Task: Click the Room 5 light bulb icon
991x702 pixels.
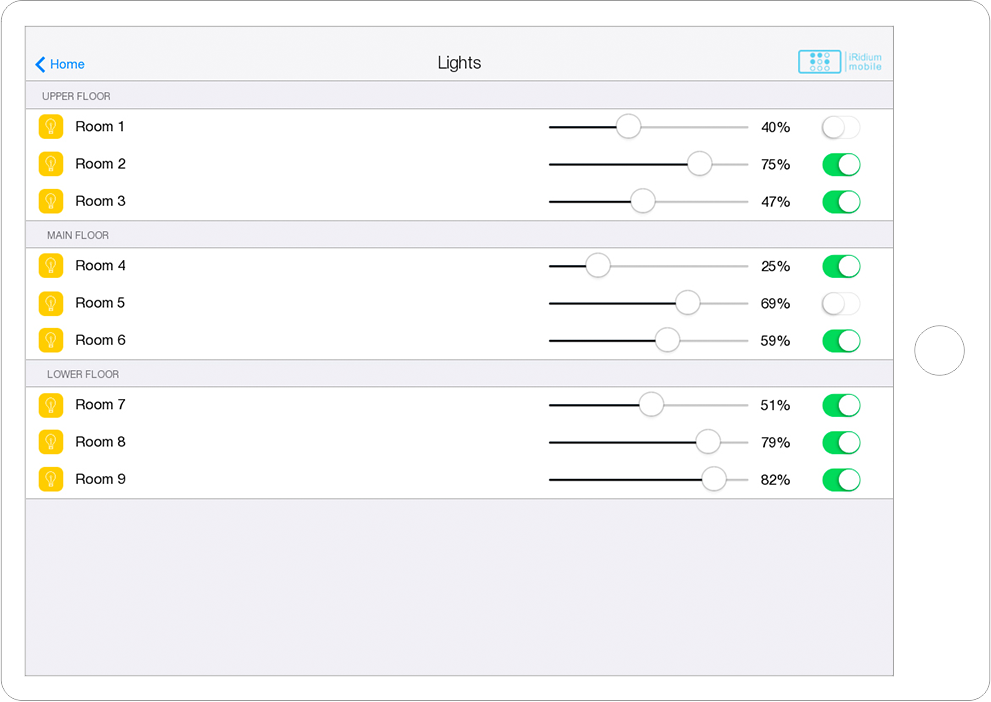Action: tap(51, 303)
